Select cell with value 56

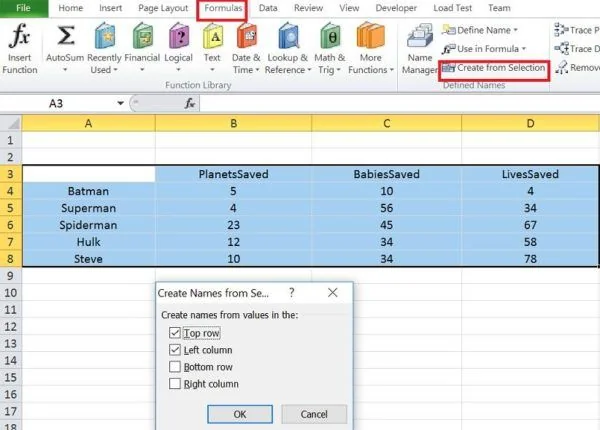pos(386,208)
